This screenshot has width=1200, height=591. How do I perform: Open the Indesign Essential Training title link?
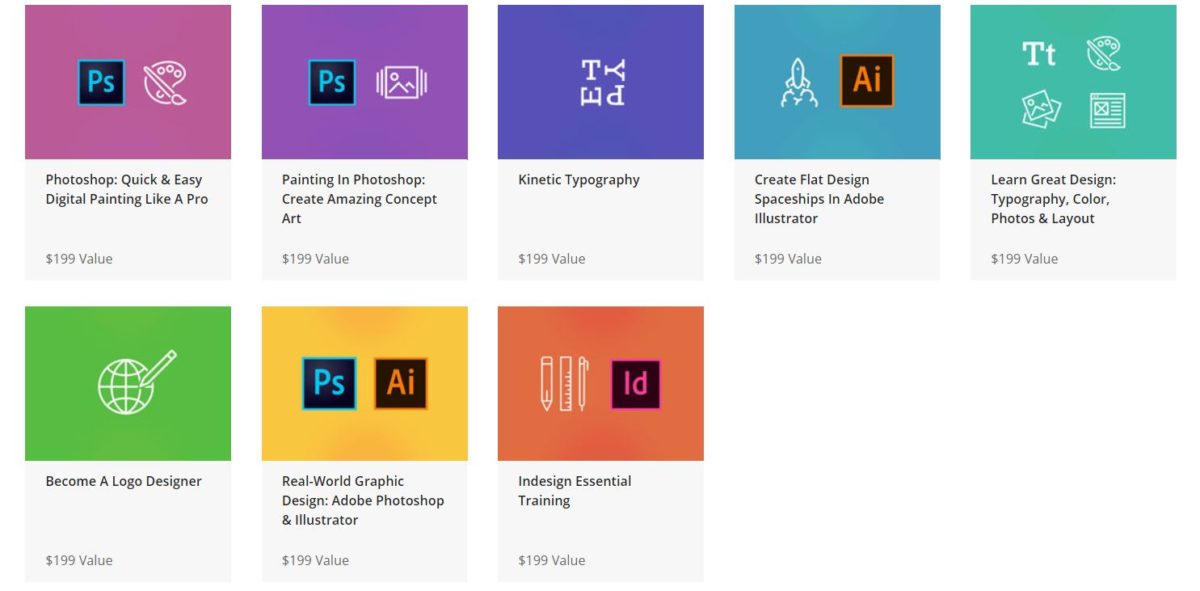coord(574,491)
